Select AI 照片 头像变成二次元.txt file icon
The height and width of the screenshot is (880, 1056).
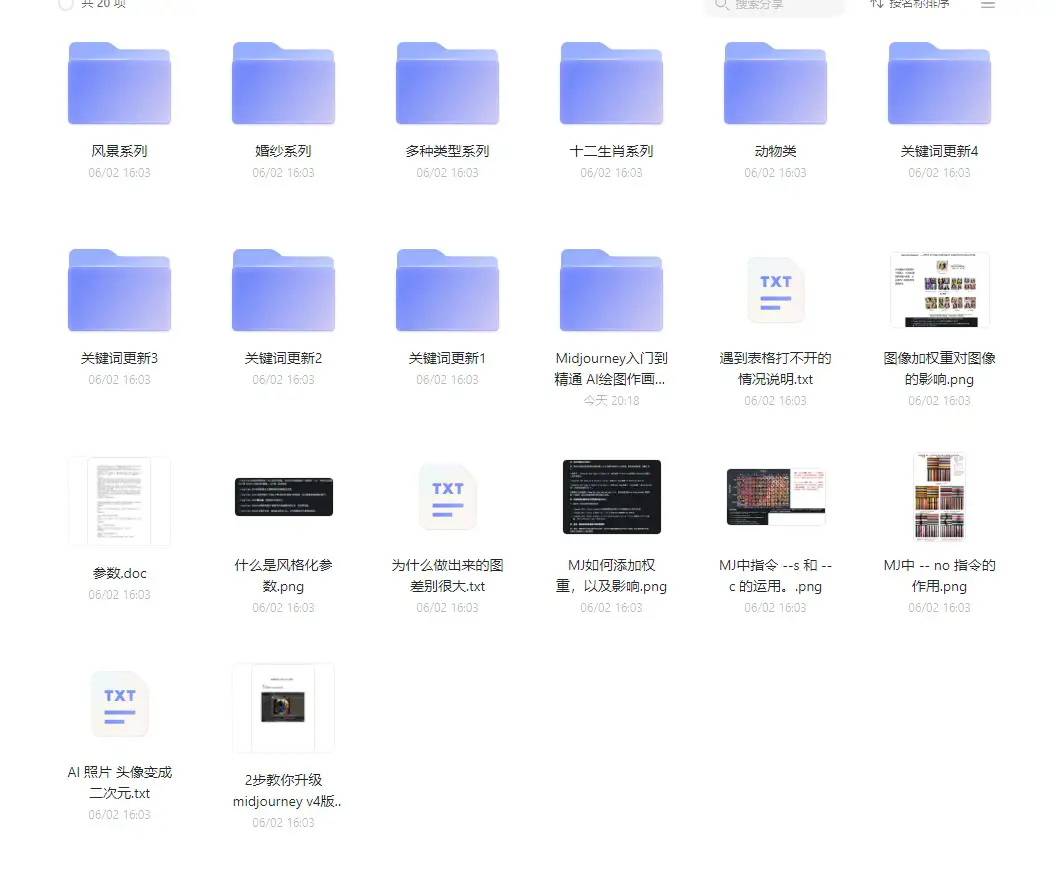(x=119, y=704)
